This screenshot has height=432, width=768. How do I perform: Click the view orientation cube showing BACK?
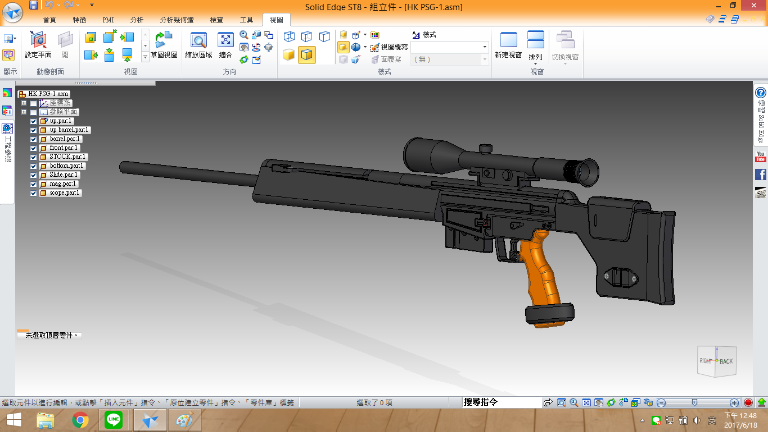click(717, 361)
